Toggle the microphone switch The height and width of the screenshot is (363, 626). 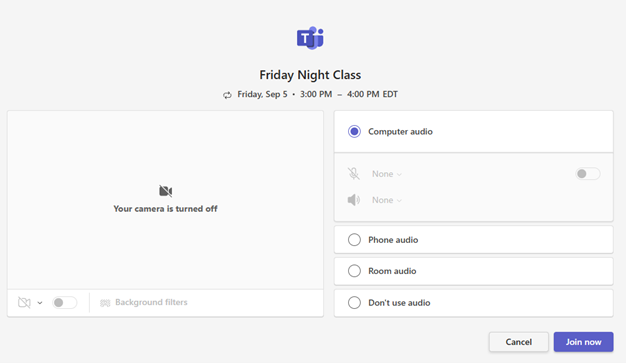coord(588,174)
